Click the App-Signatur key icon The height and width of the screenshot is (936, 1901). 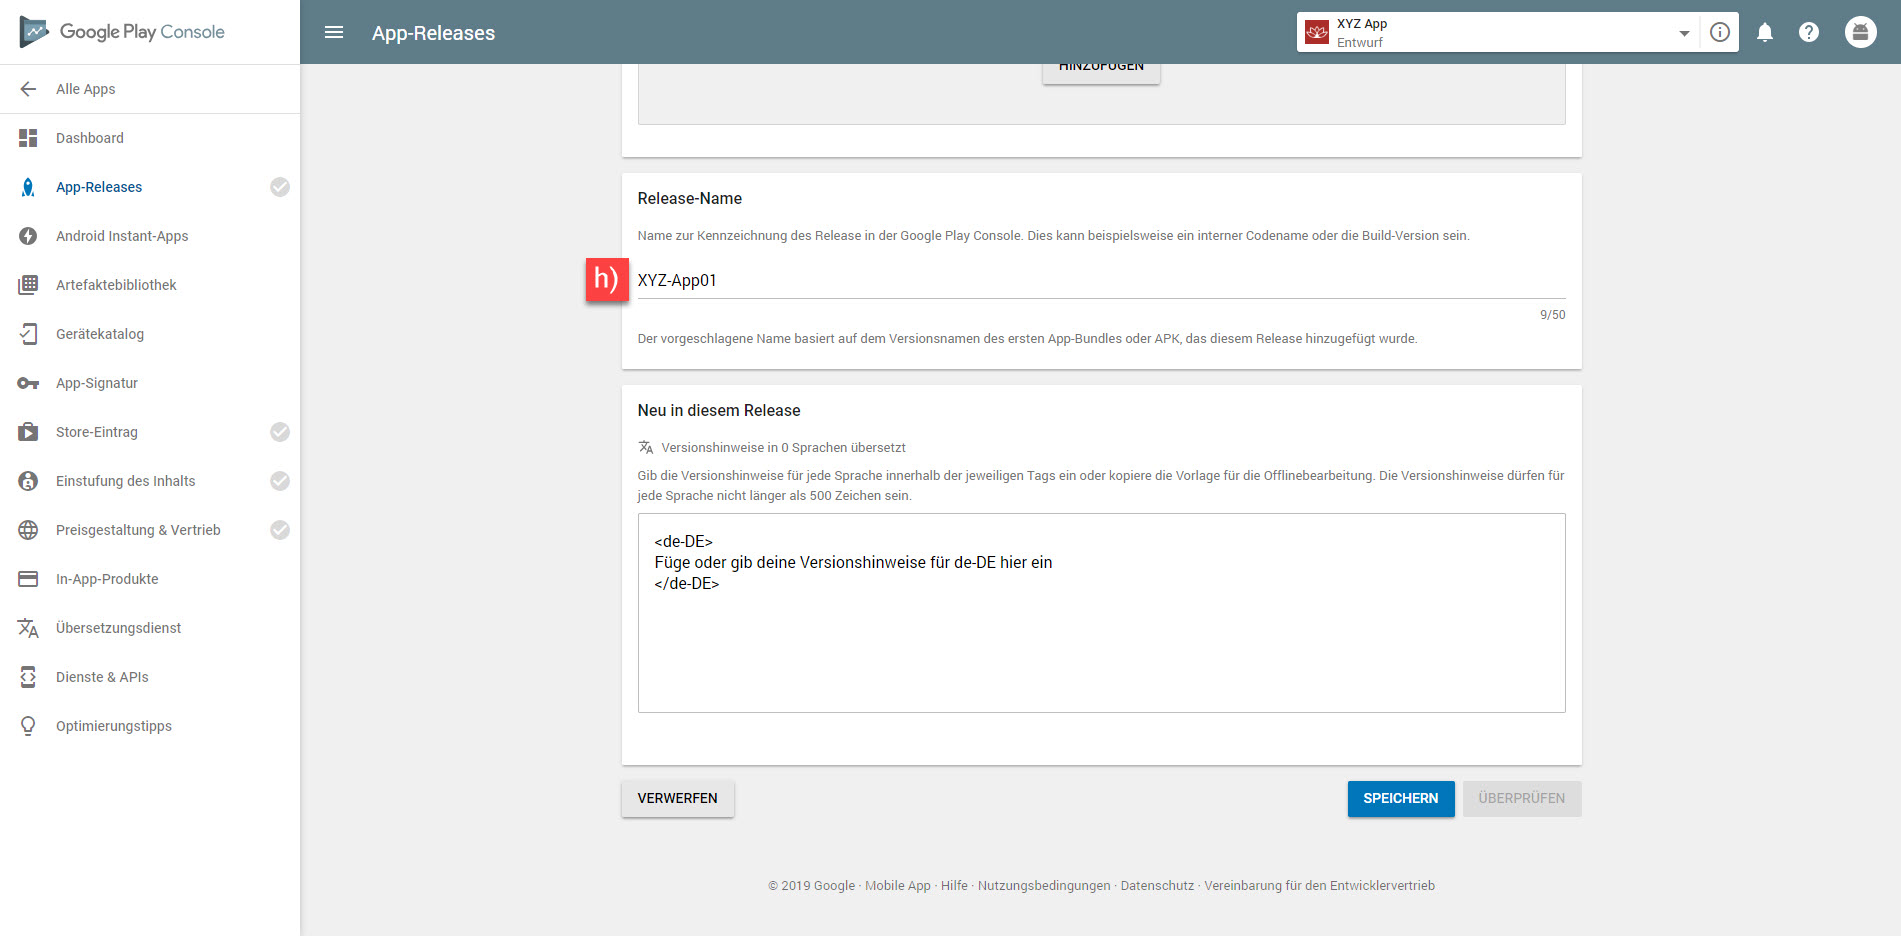pyautogui.click(x=28, y=383)
